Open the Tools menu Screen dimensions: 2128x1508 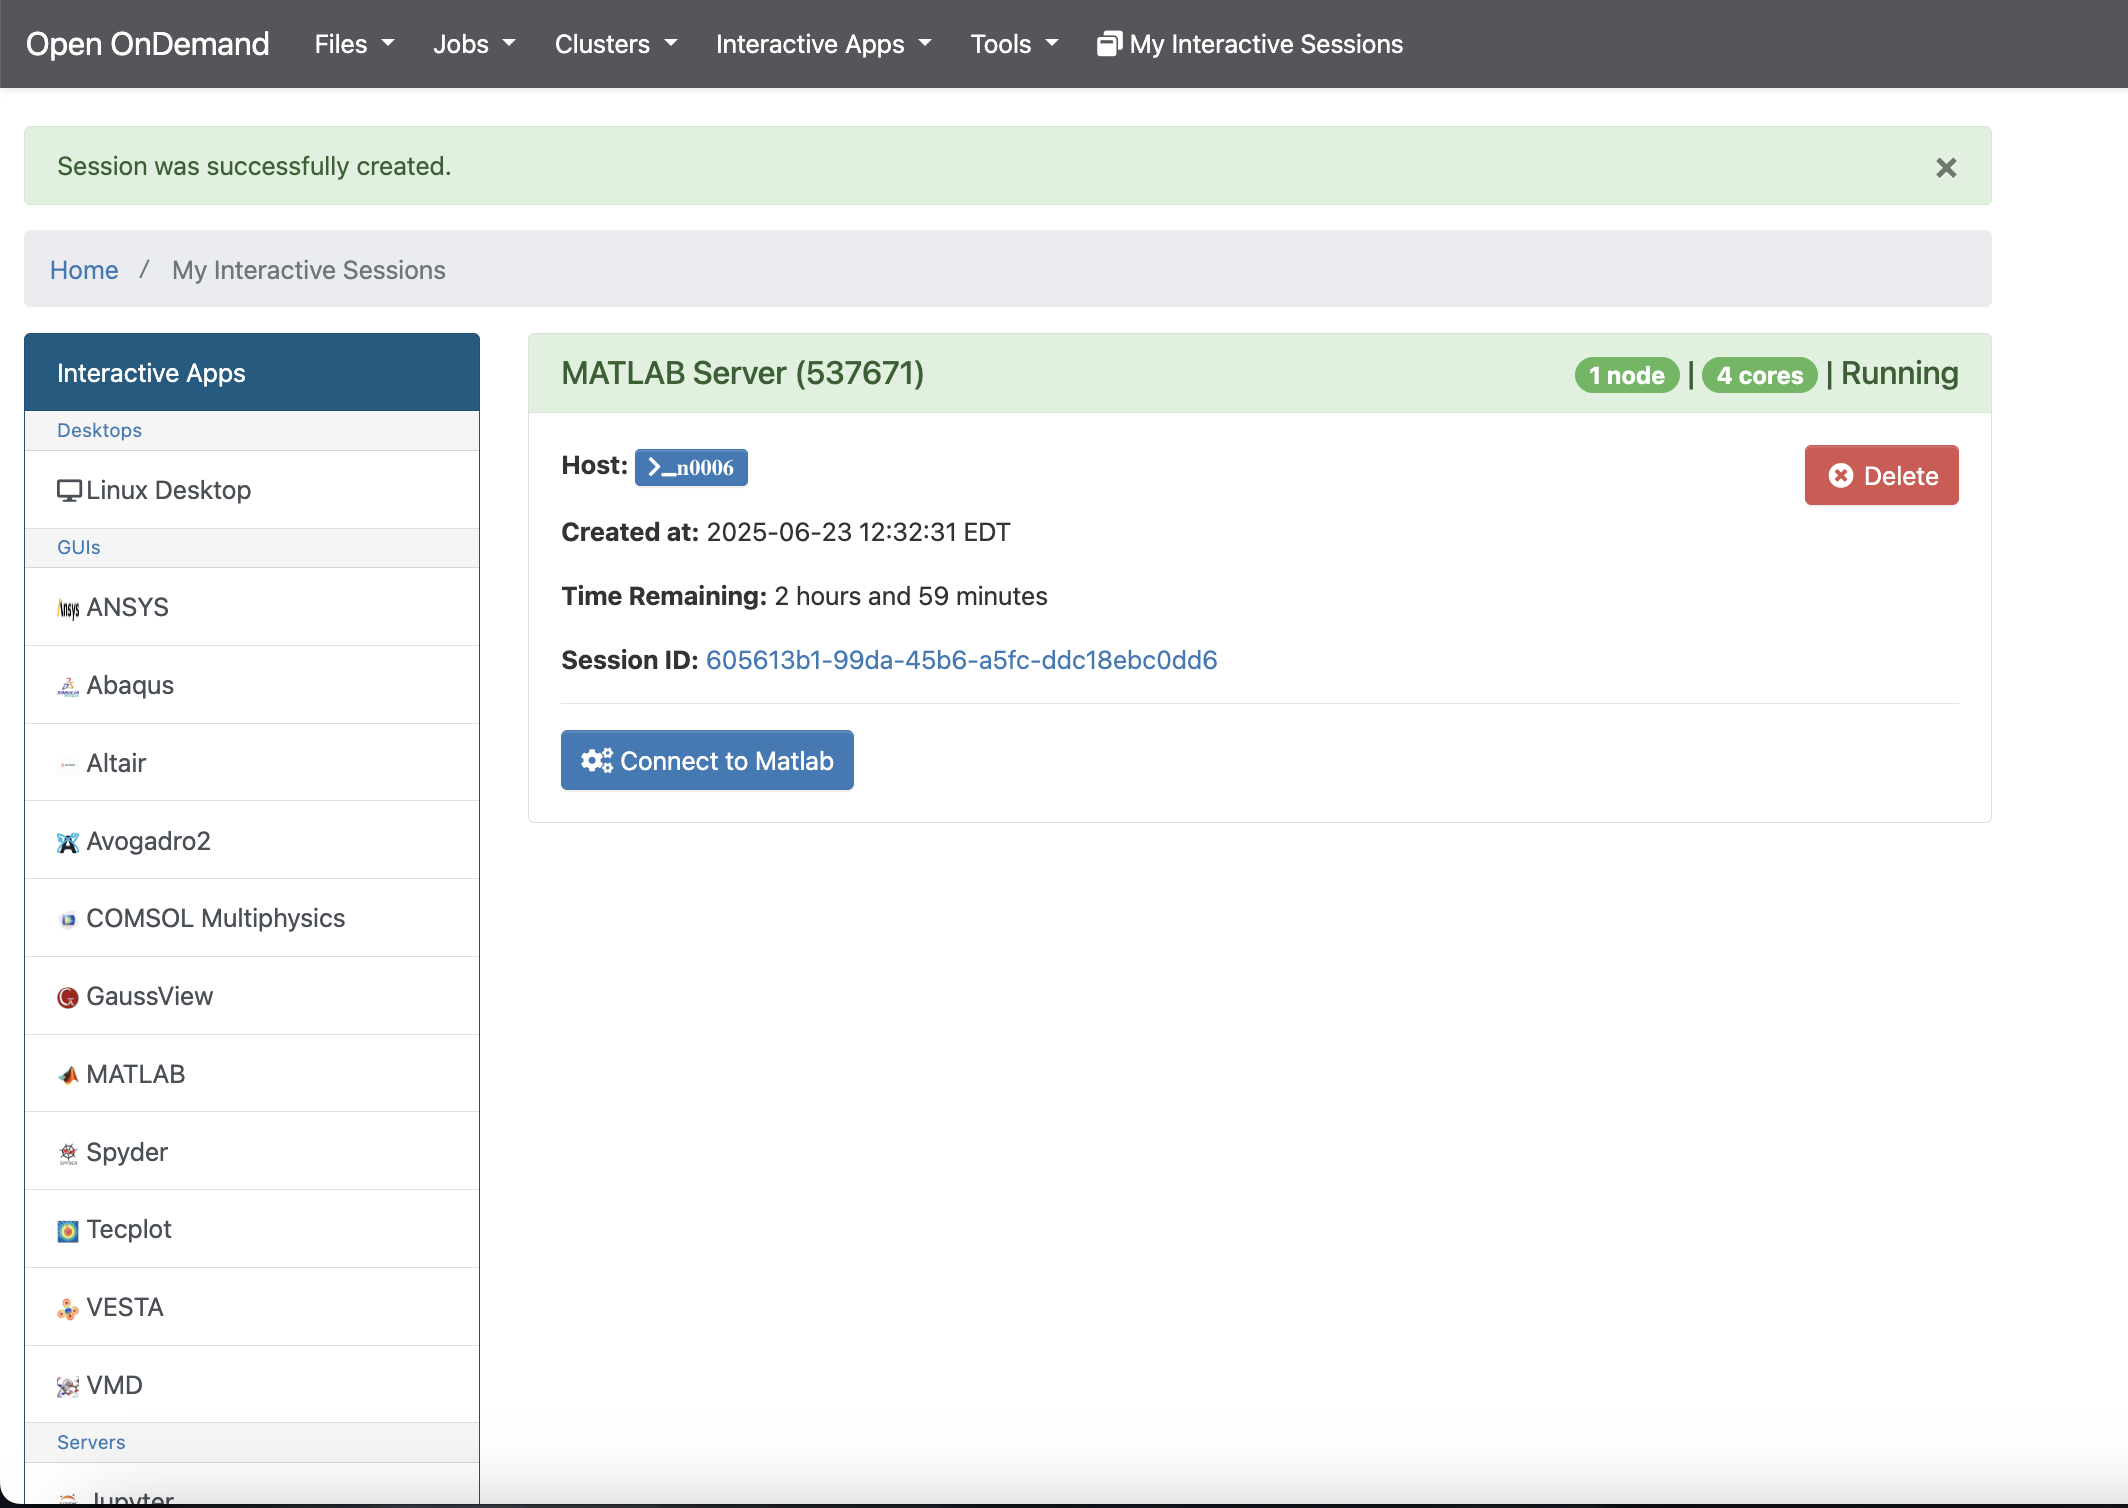(1014, 44)
